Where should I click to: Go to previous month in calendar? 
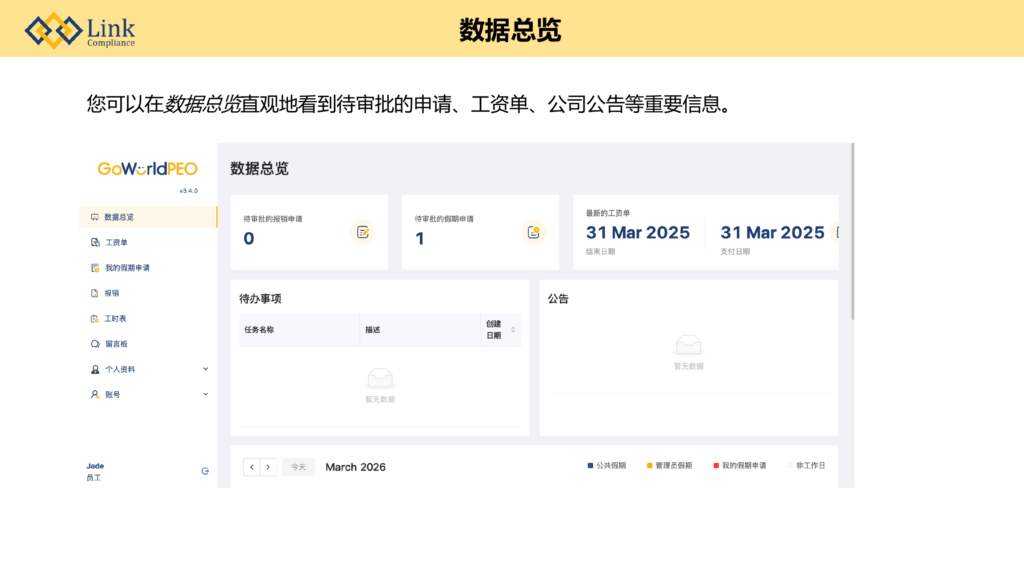252,467
